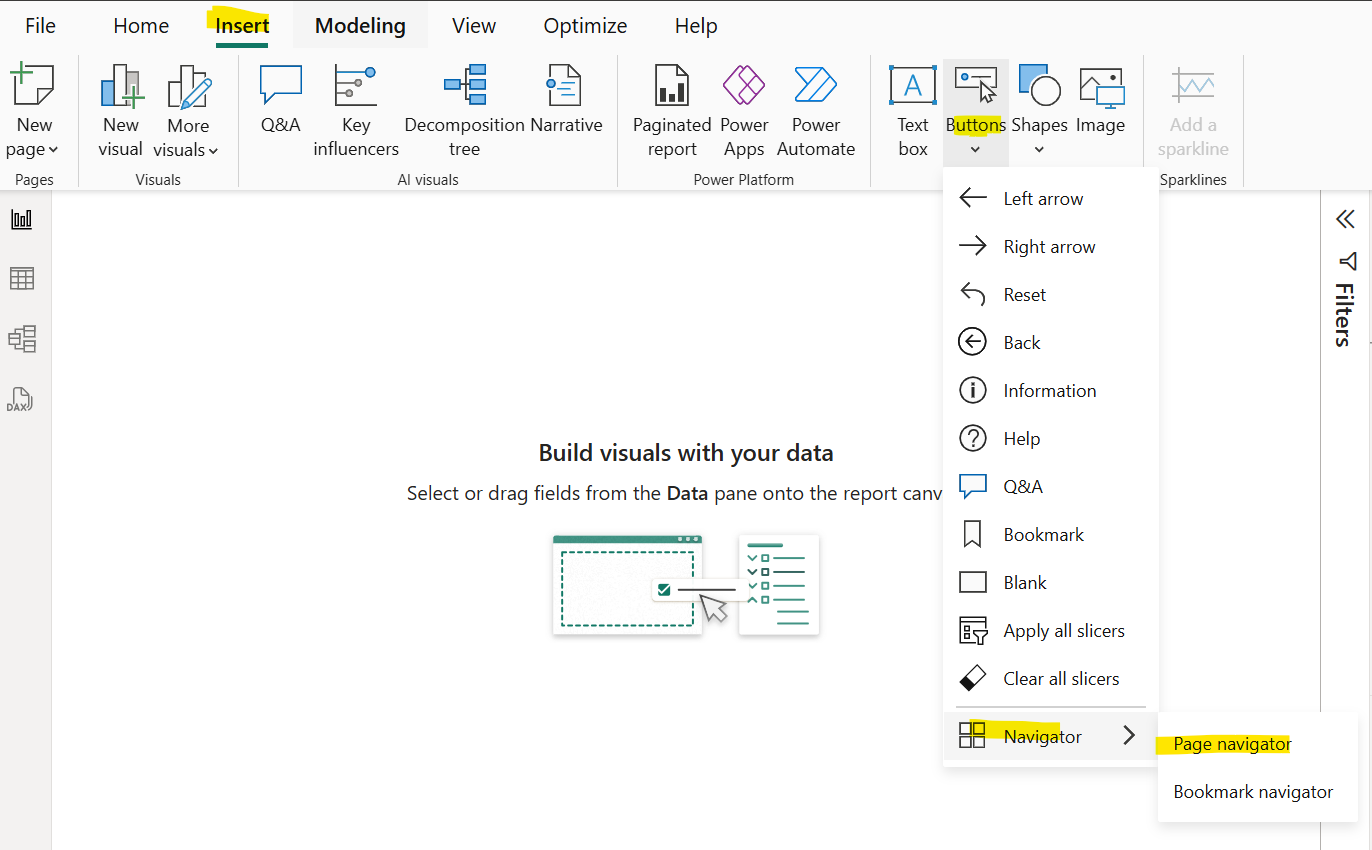The height and width of the screenshot is (850, 1372).
Task: Select Page navigator
Action: (1257, 744)
